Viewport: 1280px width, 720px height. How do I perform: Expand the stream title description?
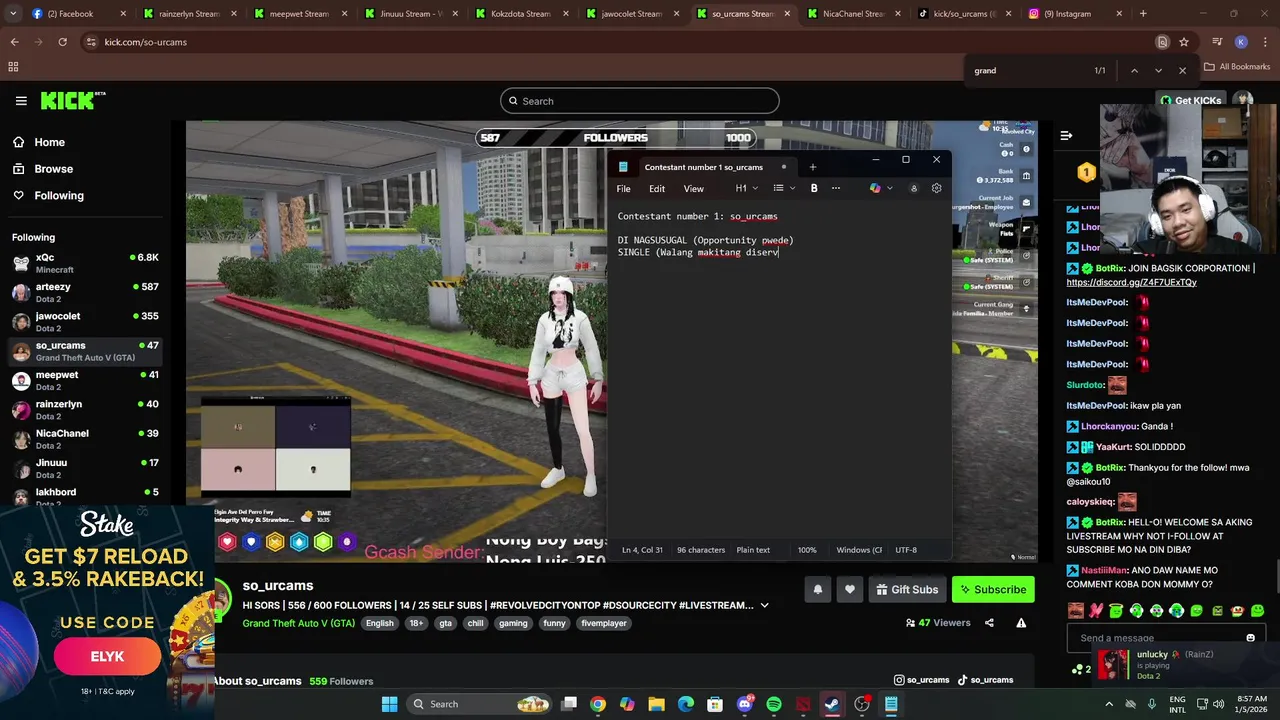click(x=764, y=605)
